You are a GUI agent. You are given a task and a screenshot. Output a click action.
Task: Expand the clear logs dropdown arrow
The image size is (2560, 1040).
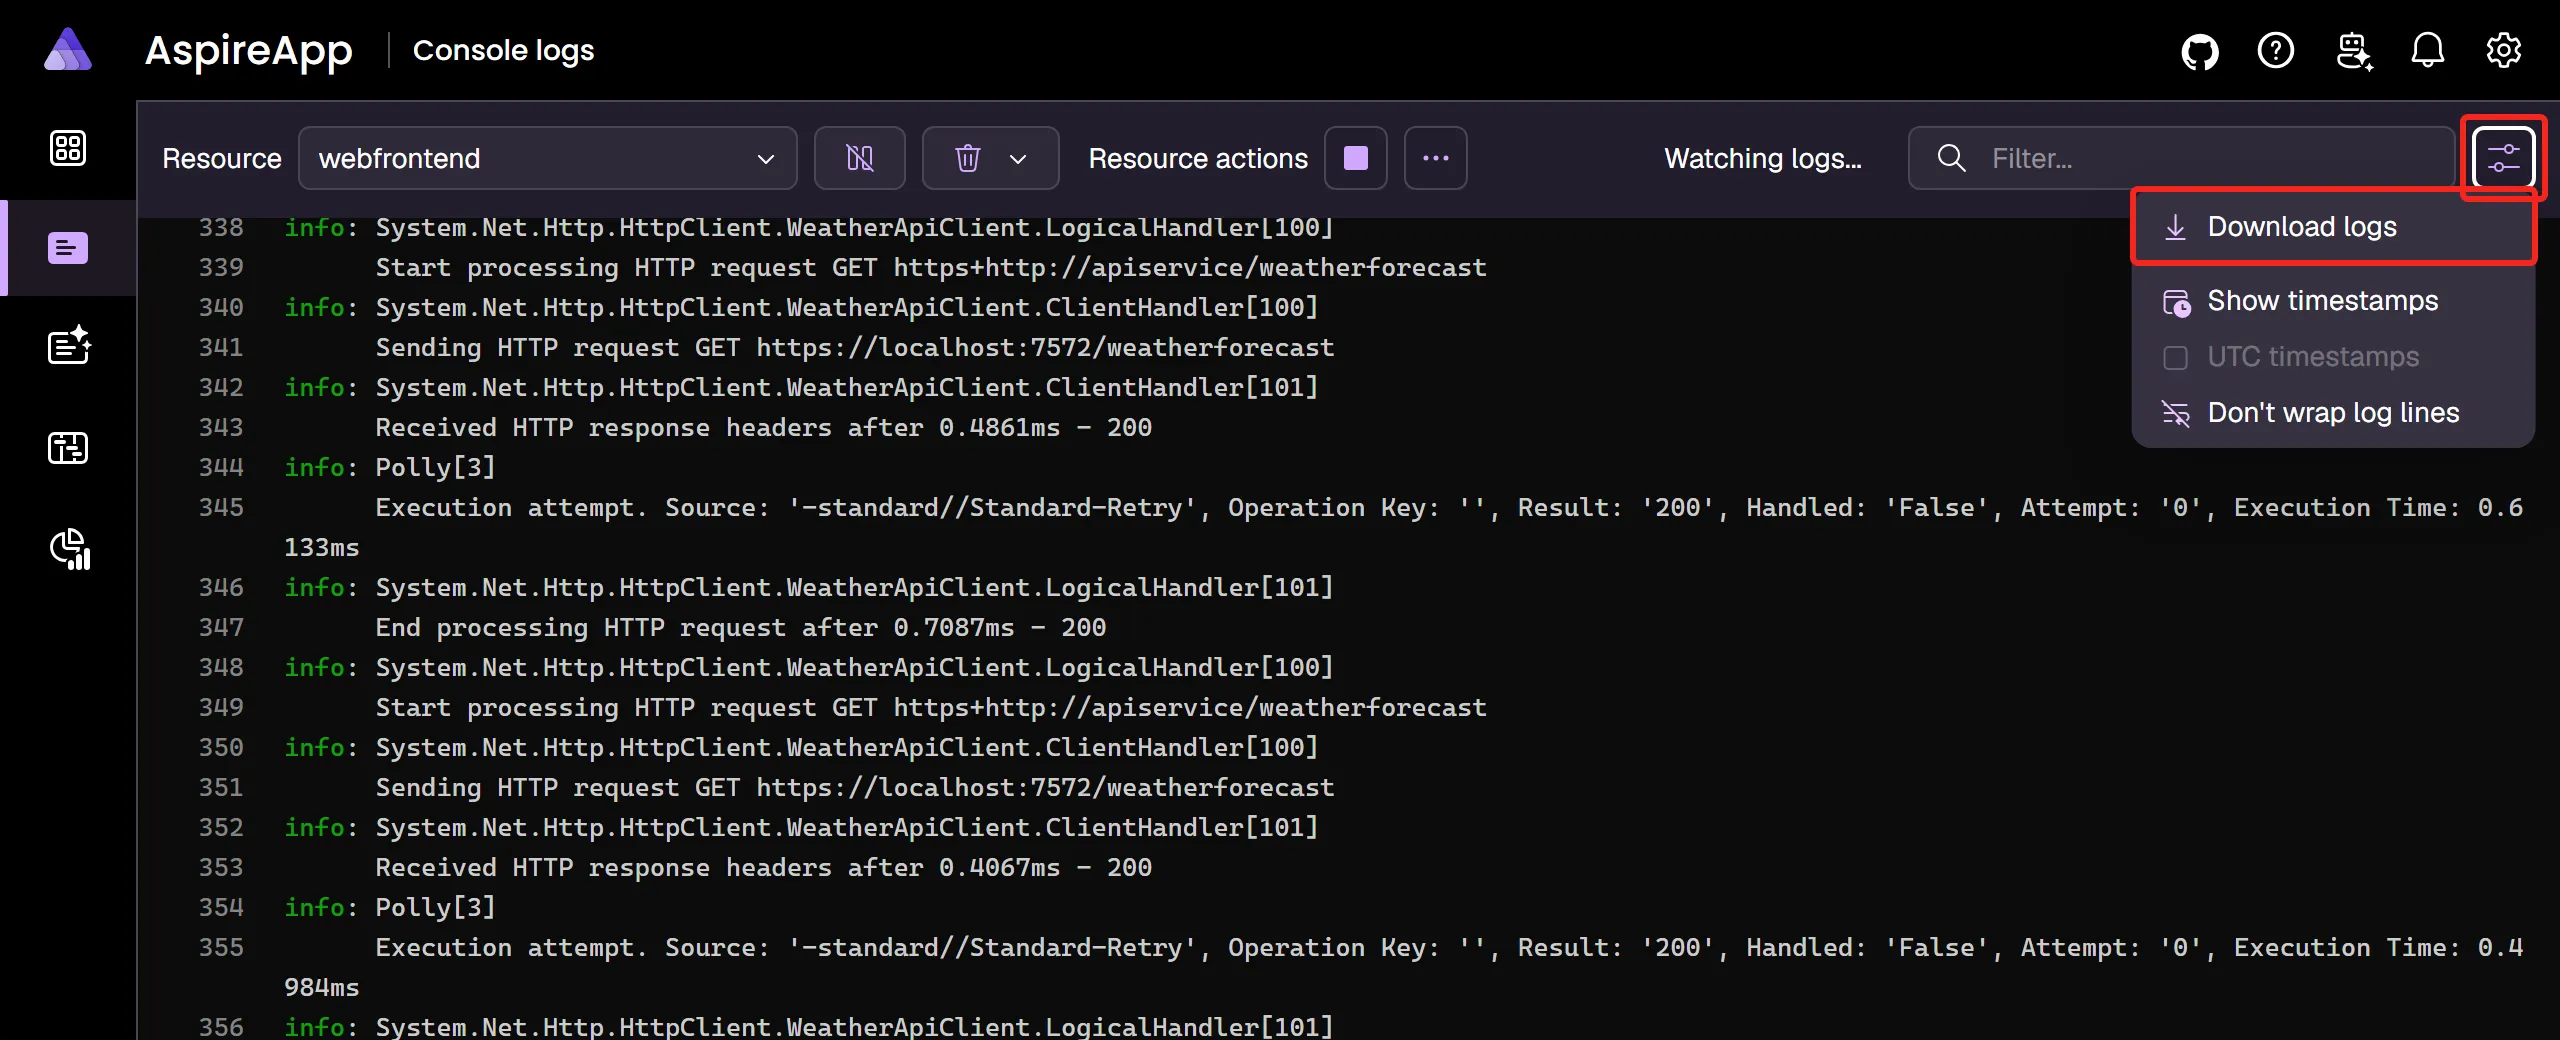(1018, 158)
